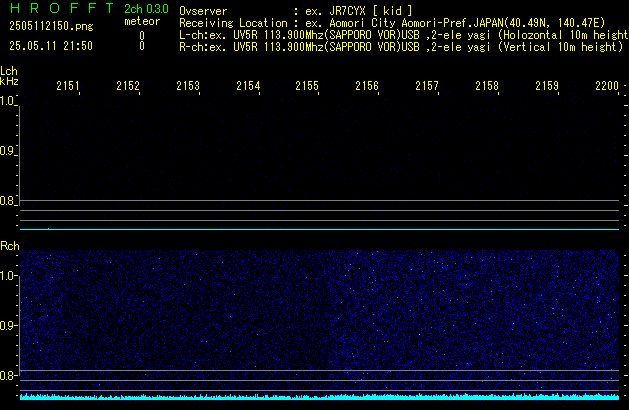Click the timestamp 25.05.11 21:50
The height and width of the screenshot is (410, 629).
51,46
